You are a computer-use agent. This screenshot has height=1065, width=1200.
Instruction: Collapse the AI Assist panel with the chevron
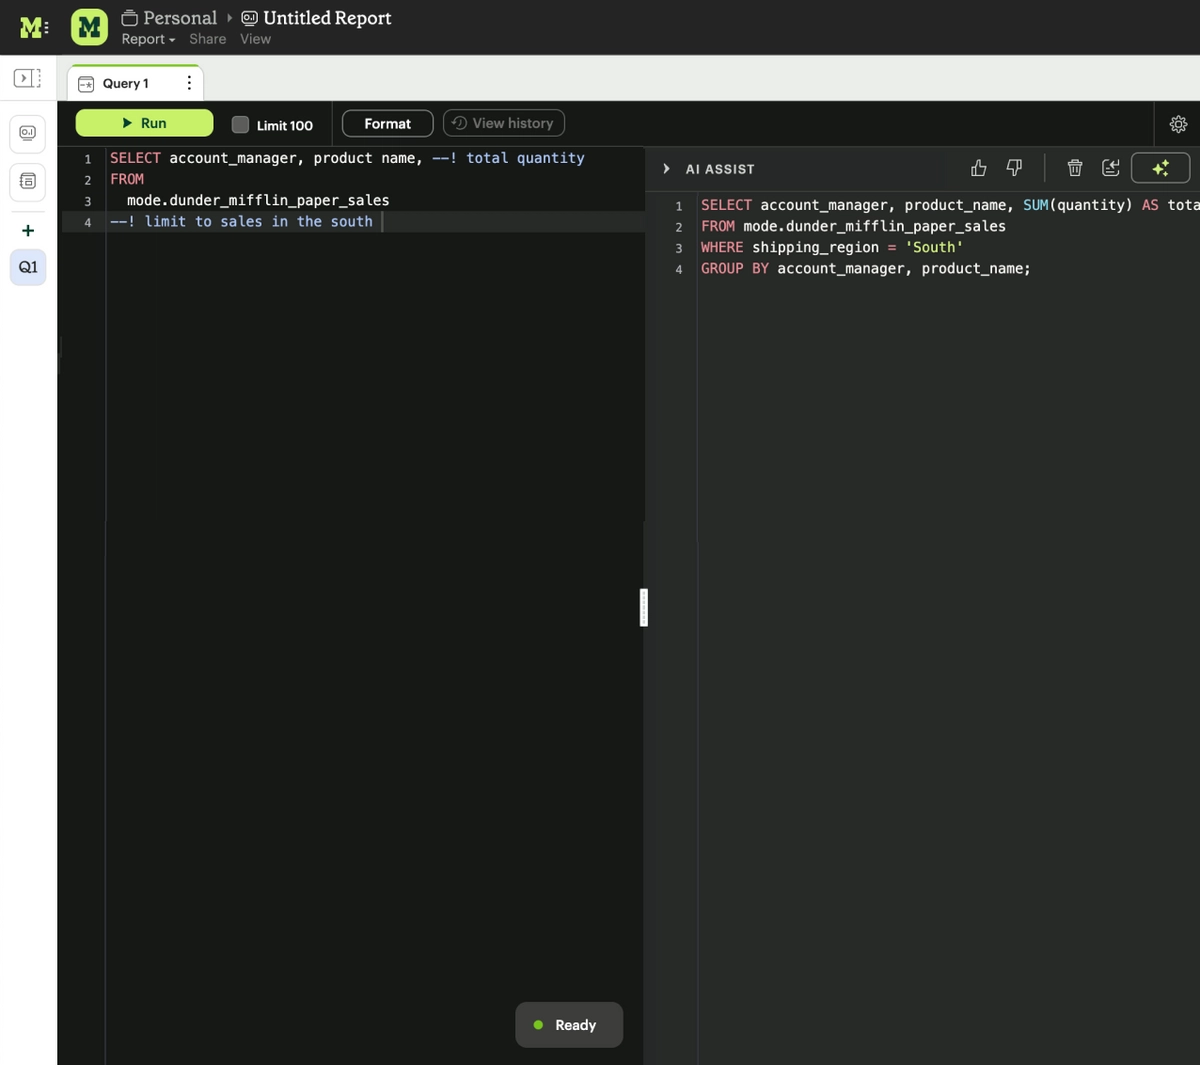(x=666, y=168)
